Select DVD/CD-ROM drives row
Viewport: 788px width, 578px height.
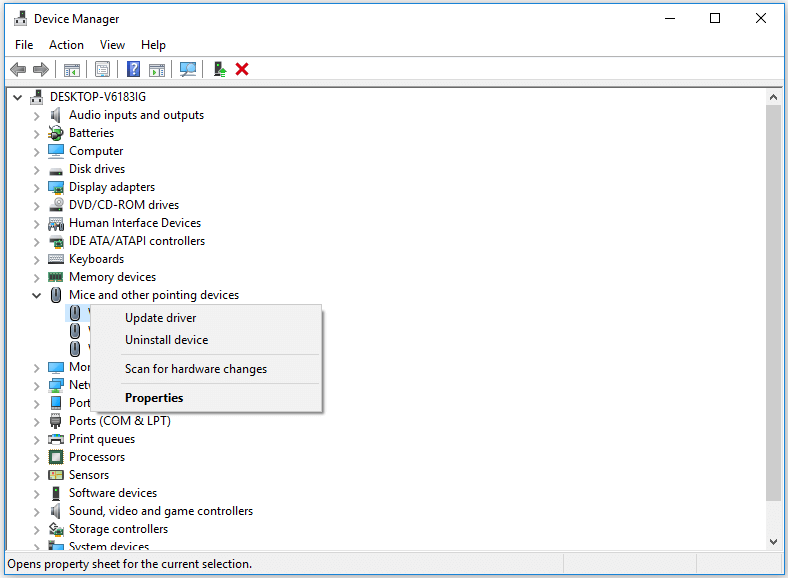coord(124,205)
